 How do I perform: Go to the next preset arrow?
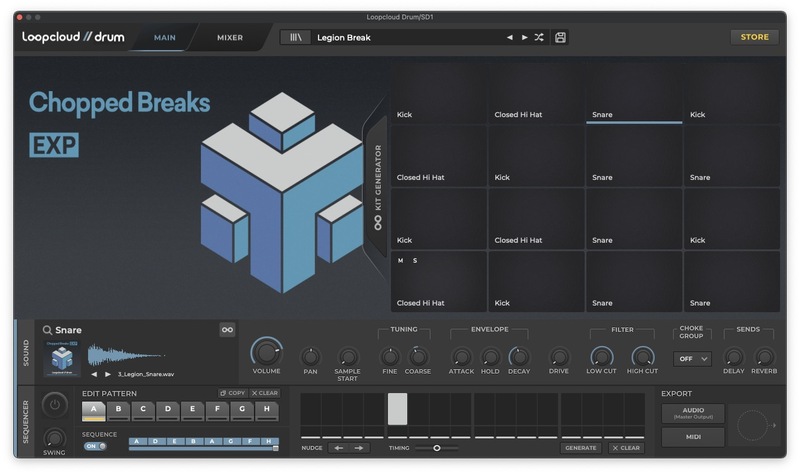click(524, 37)
